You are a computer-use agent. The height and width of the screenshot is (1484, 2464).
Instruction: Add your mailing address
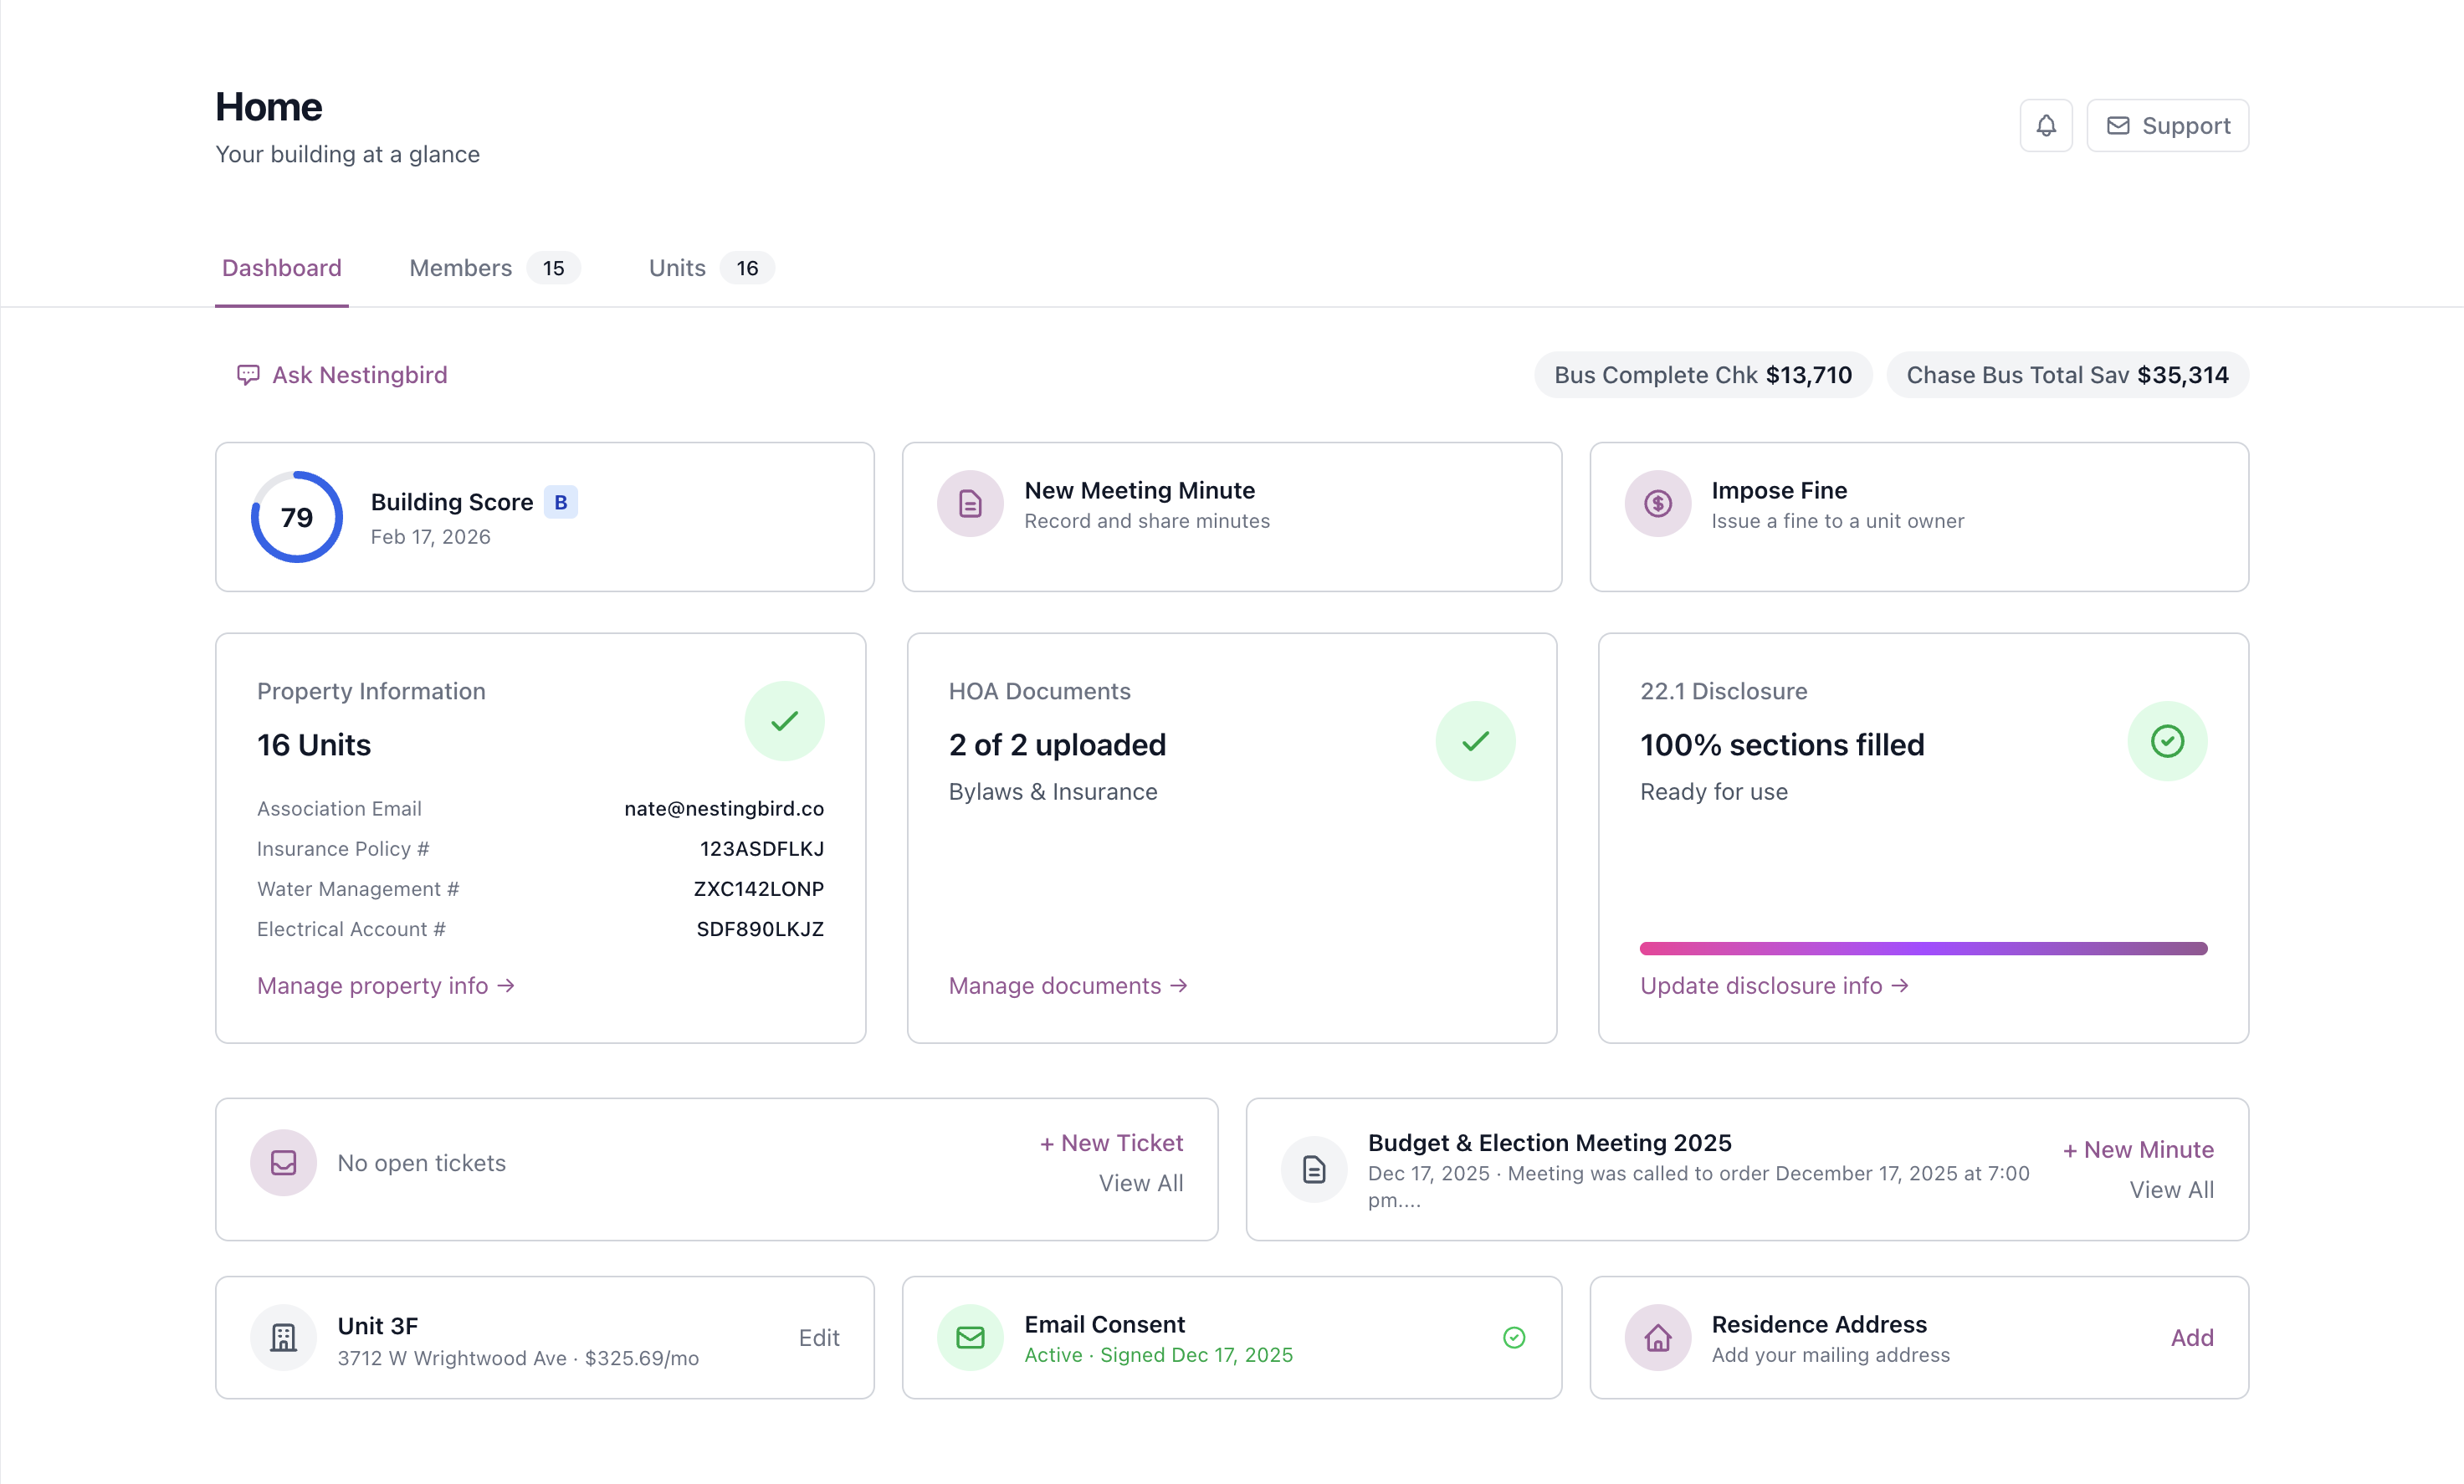click(x=2192, y=1337)
